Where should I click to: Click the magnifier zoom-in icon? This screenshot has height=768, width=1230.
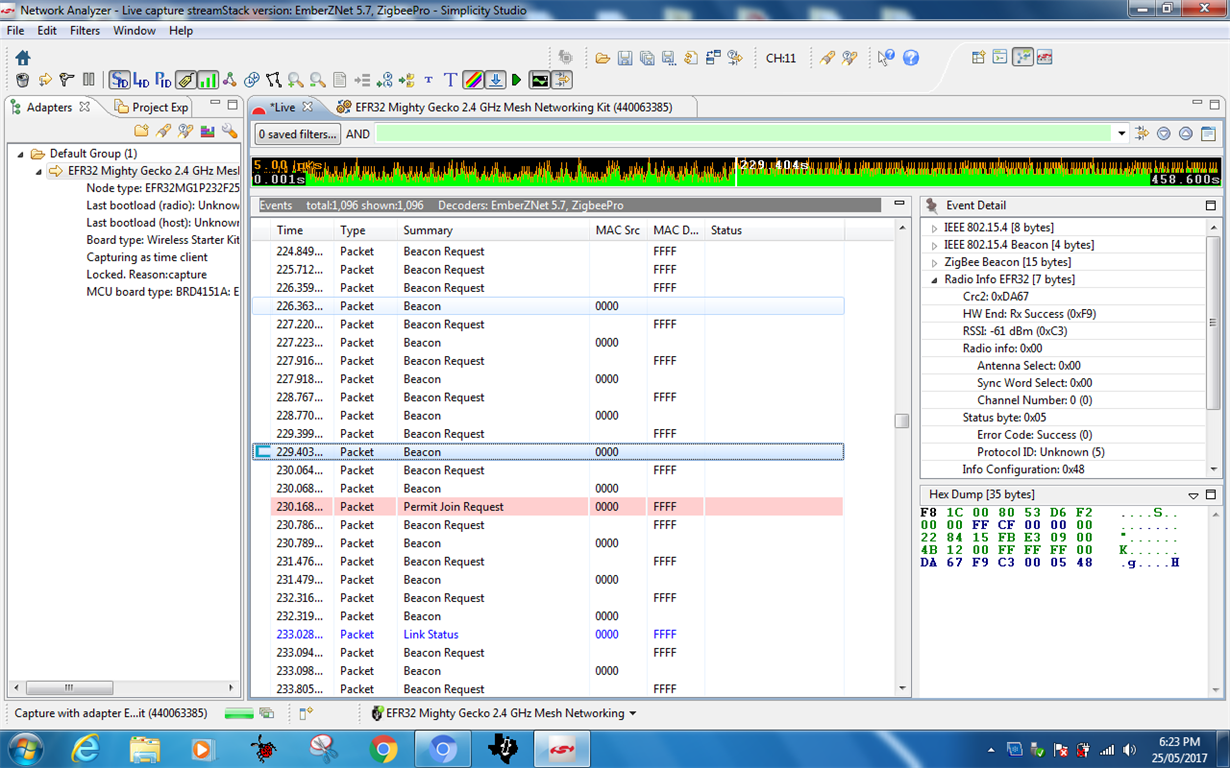click(x=295, y=79)
